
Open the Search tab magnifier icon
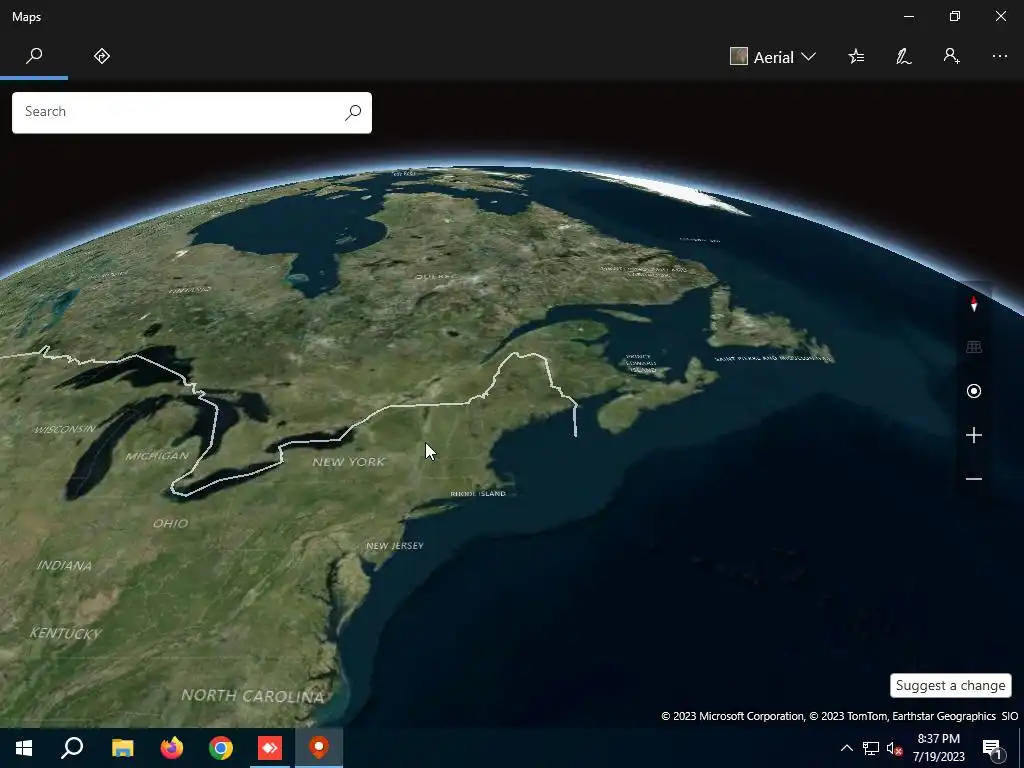[34, 56]
